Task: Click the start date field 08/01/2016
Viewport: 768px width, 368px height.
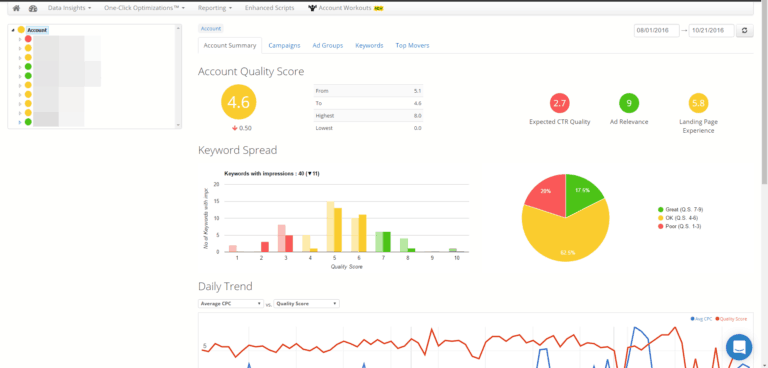Action: [656, 30]
